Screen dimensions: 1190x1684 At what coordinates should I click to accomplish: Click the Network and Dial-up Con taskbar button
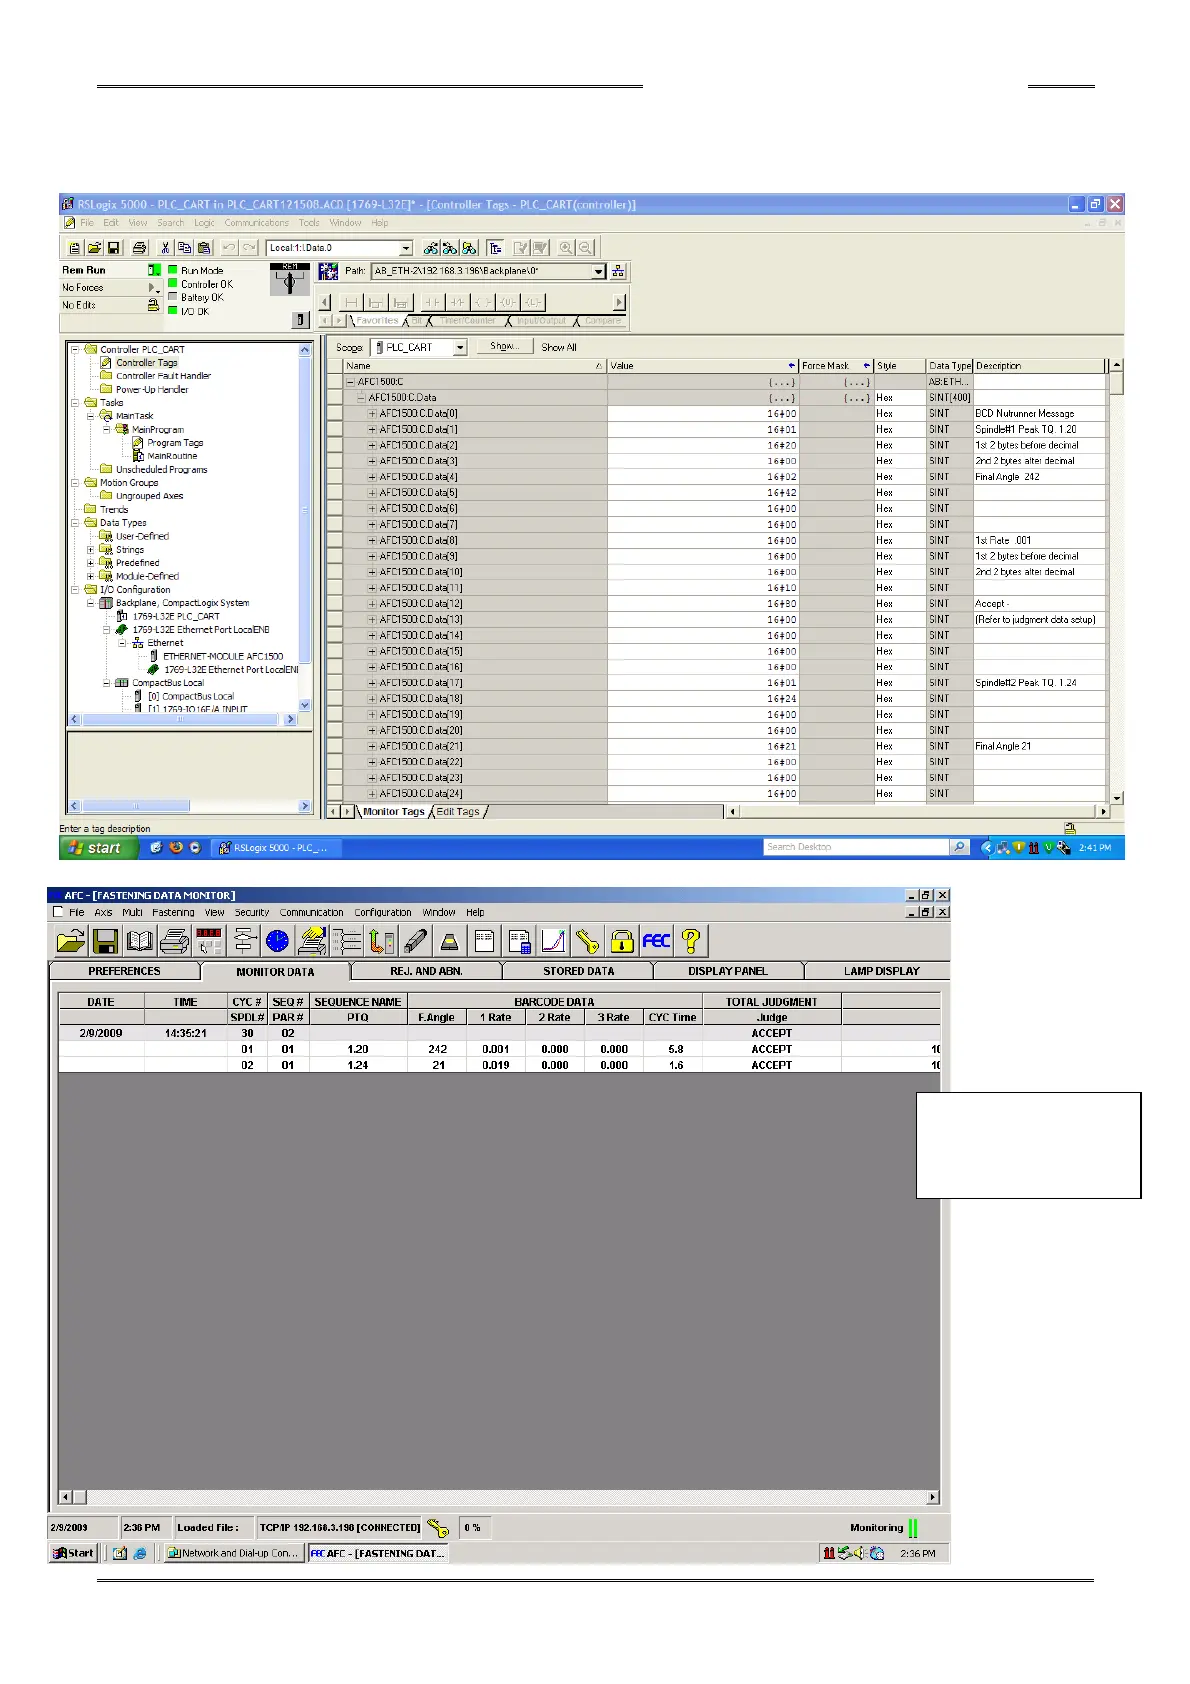tap(233, 1553)
